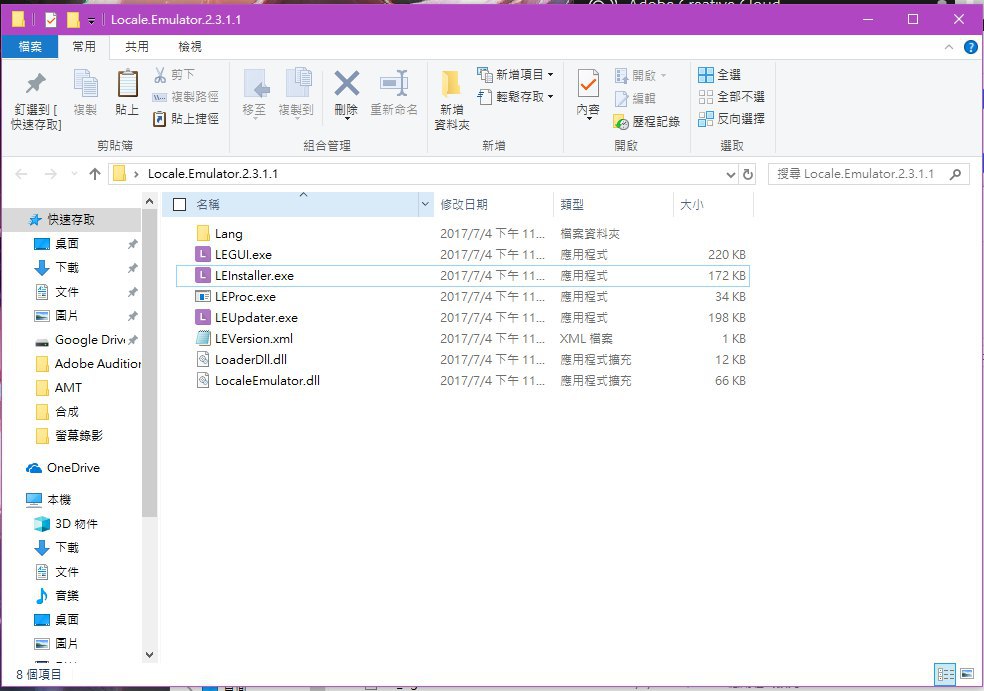Open the address bar history dropdown
This screenshot has width=984, height=691.
click(730, 174)
